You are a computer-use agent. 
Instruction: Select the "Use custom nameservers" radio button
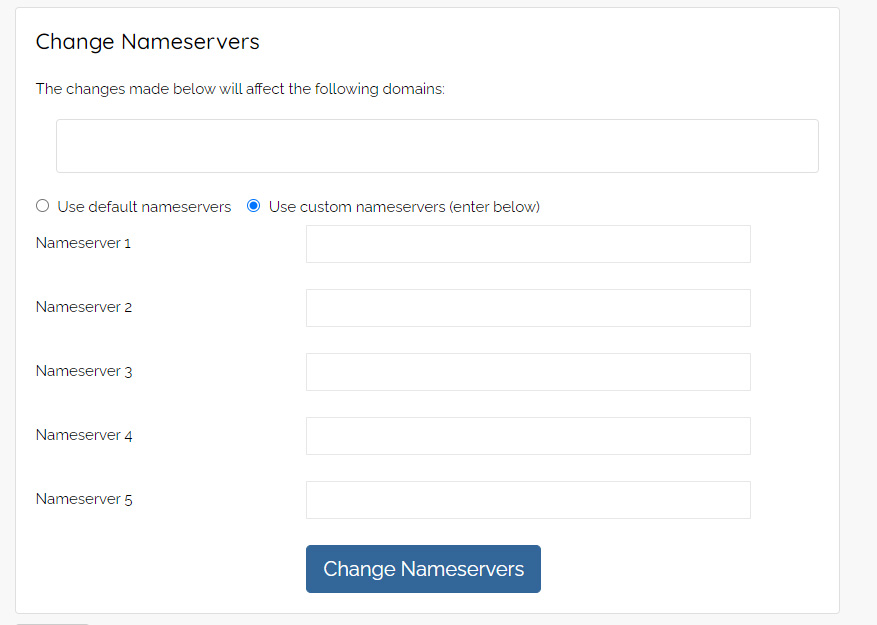tap(253, 206)
